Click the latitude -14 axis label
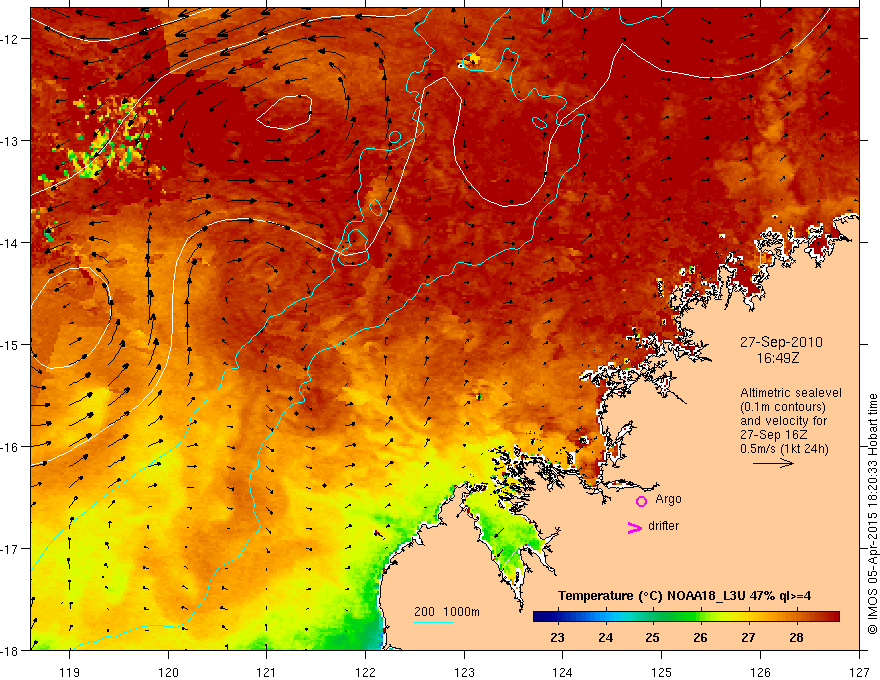 point(11,243)
